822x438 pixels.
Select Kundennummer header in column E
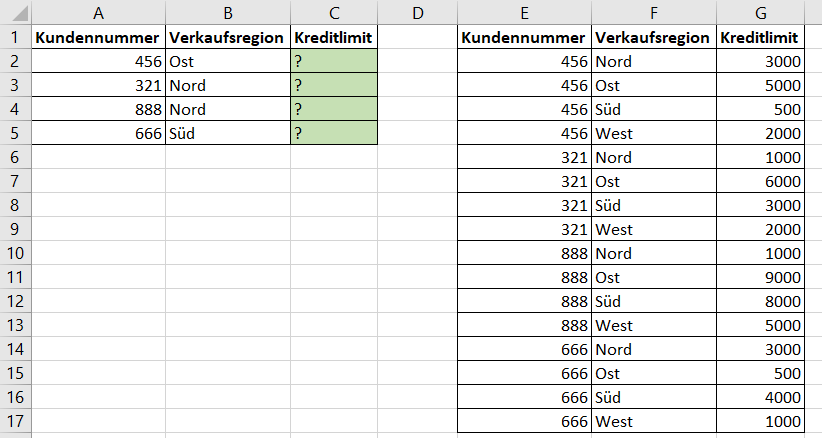pos(524,37)
